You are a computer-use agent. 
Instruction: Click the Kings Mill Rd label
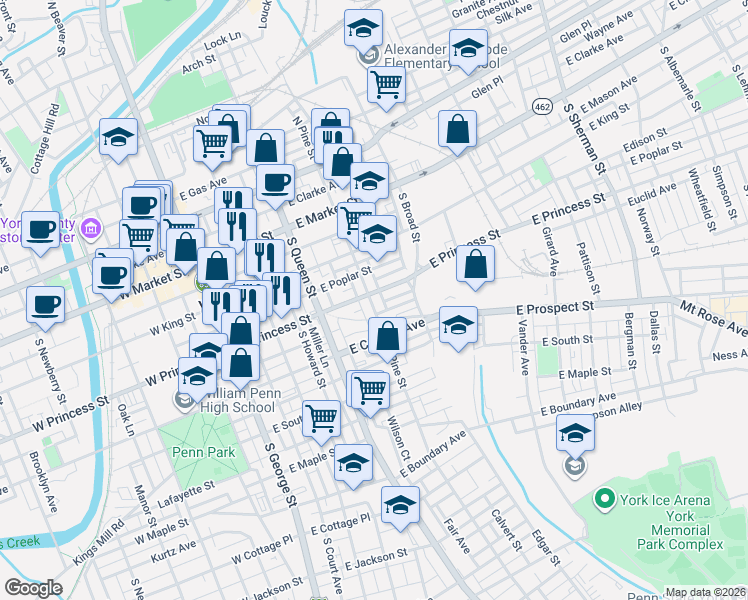point(99,542)
